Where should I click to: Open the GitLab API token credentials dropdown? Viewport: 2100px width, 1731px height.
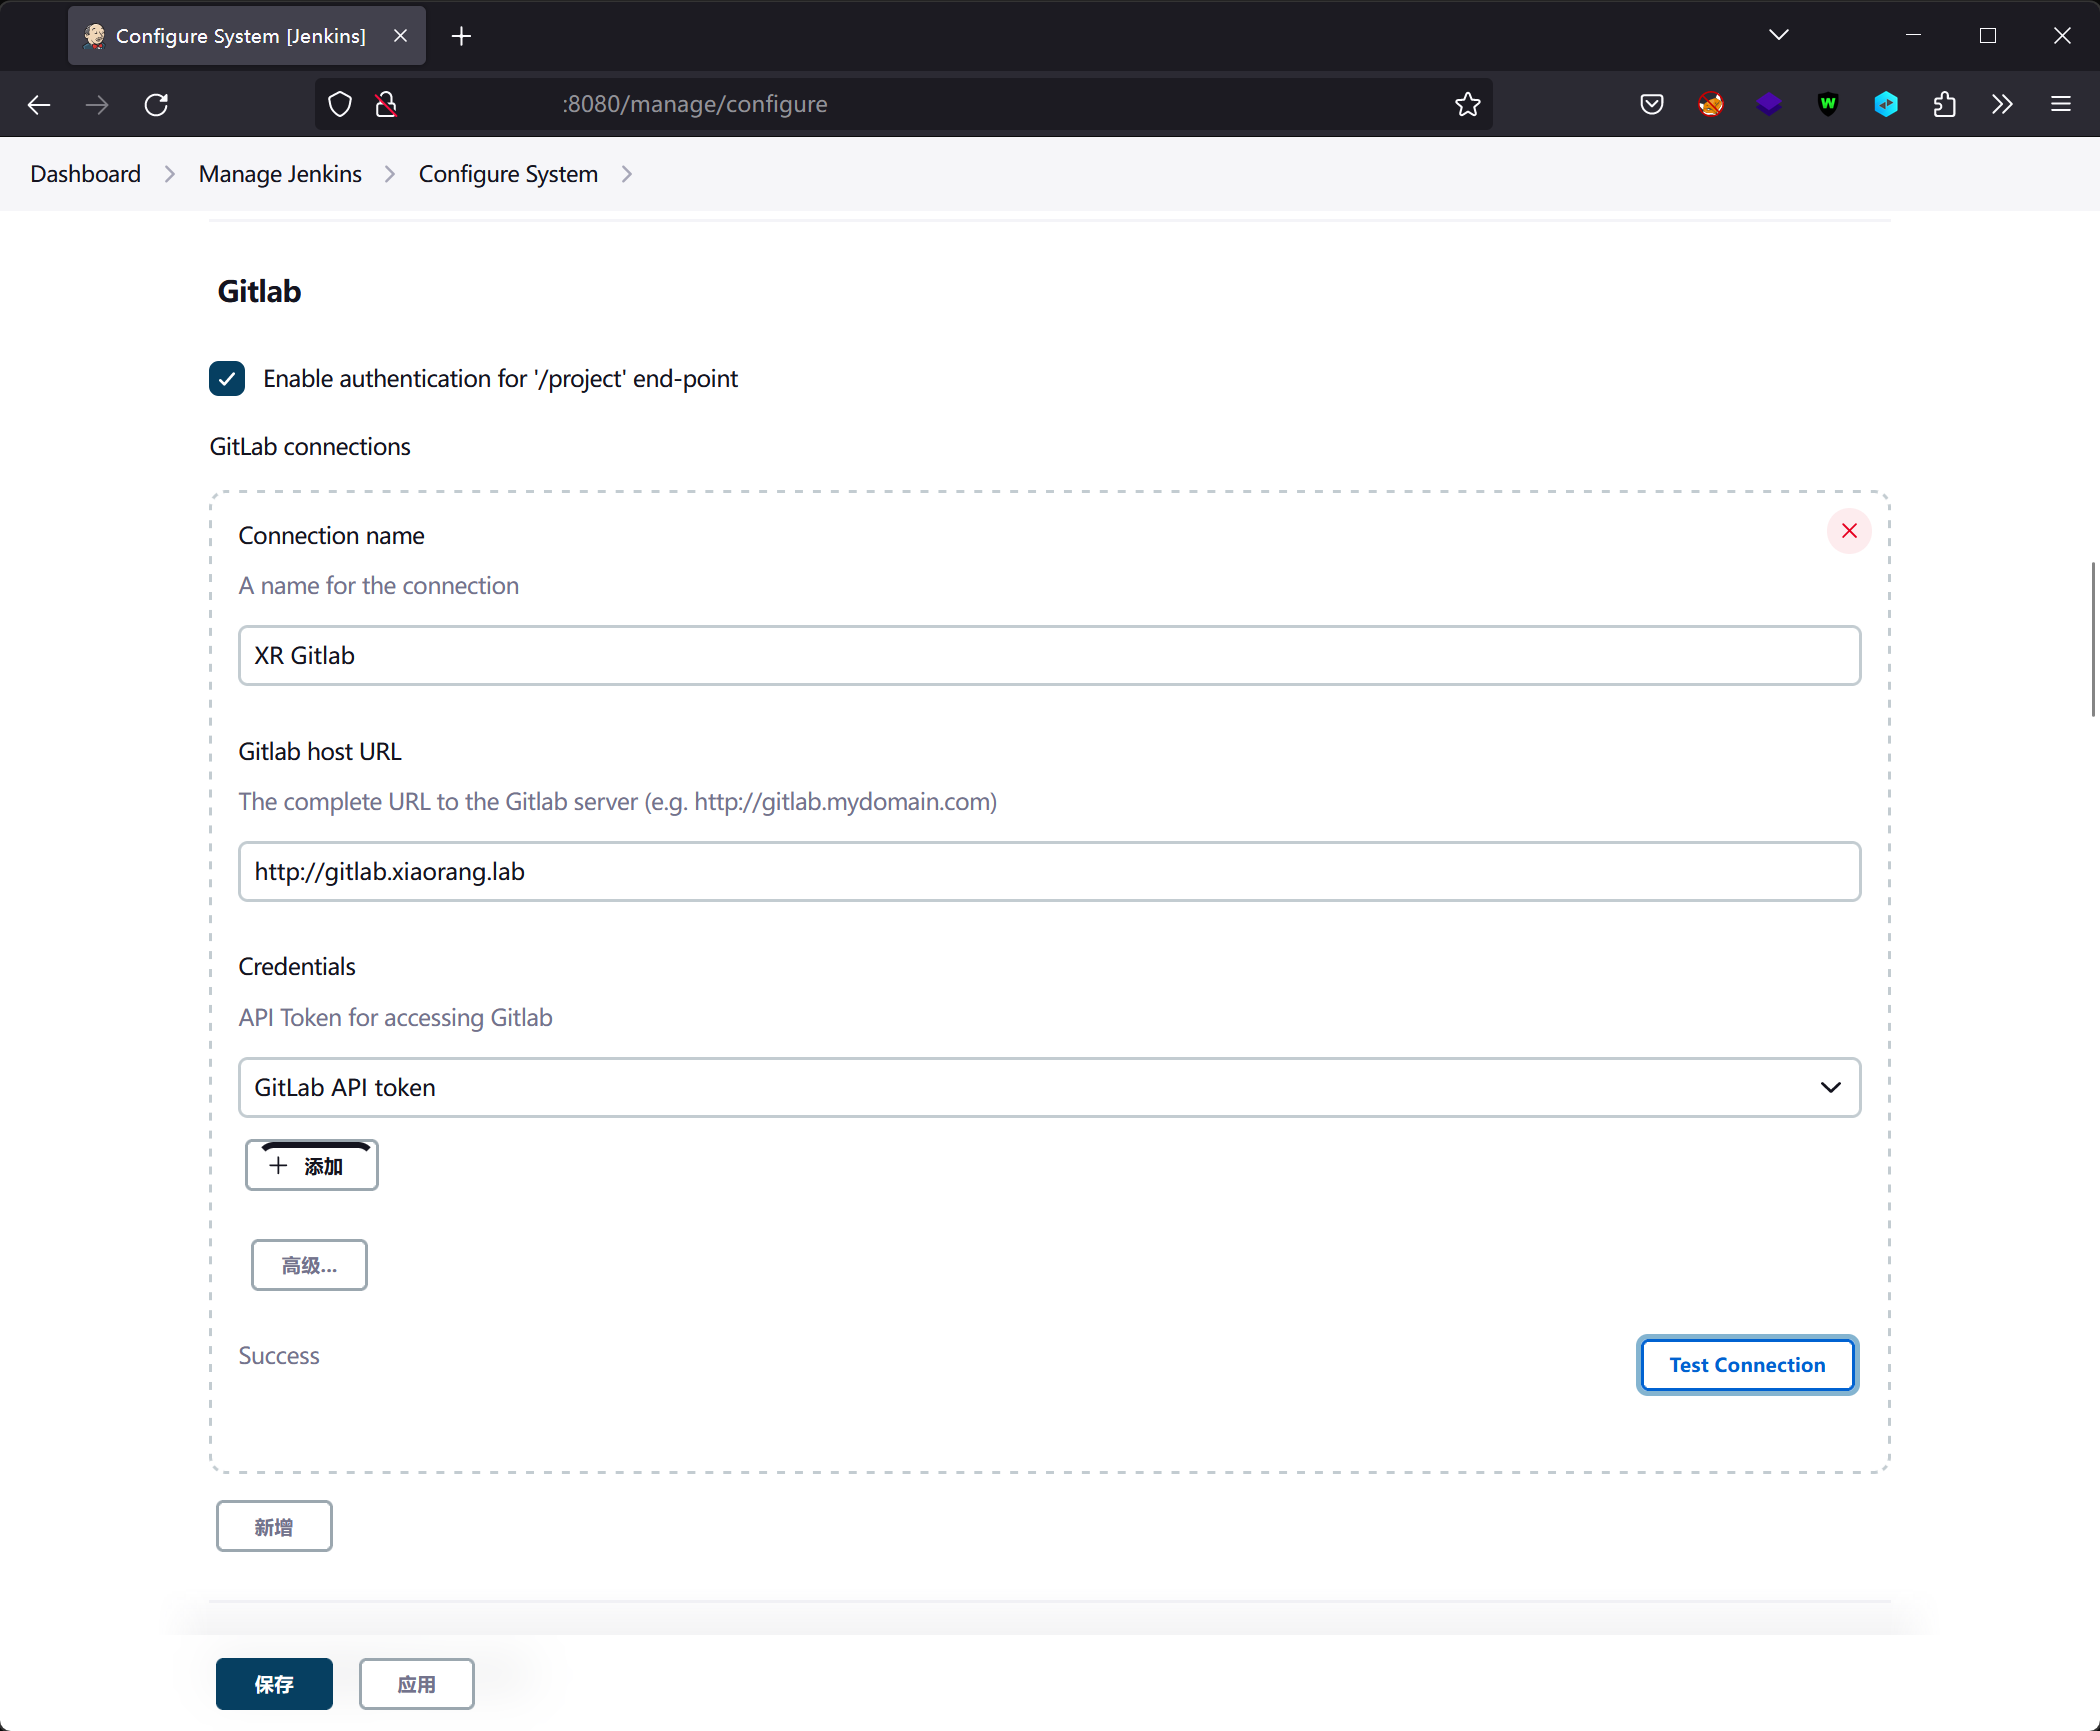[x=1048, y=1087]
